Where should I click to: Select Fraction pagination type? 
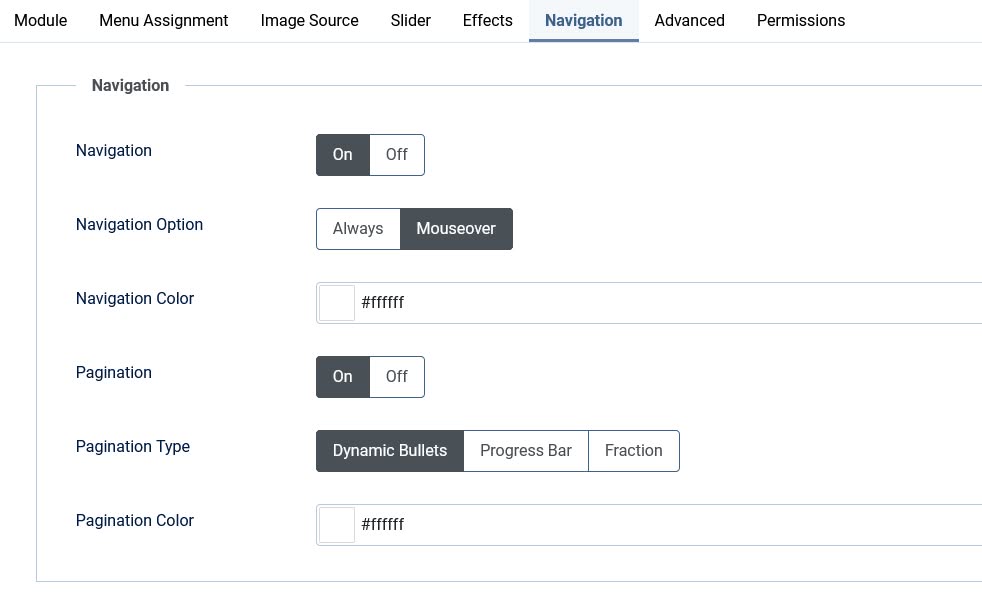pyautogui.click(x=633, y=451)
